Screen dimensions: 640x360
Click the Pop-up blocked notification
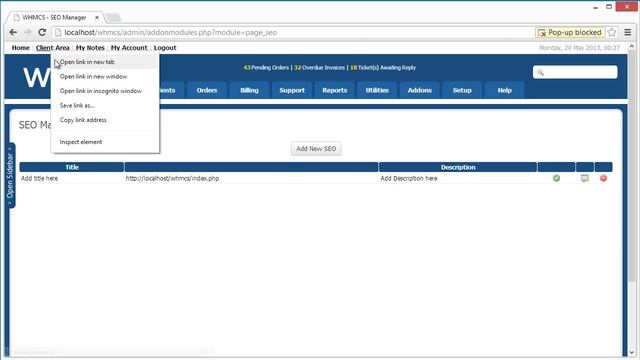coord(570,32)
